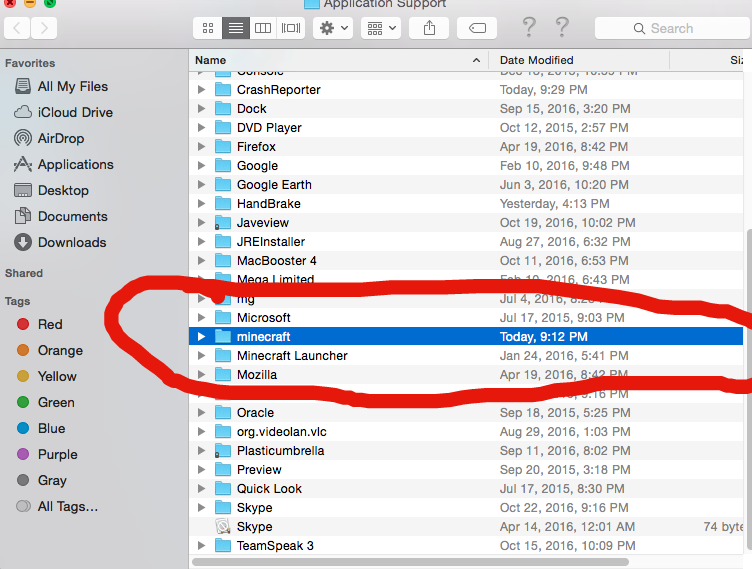Sort by the Date Modified column header
The width and height of the screenshot is (752, 569).
[578, 60]
